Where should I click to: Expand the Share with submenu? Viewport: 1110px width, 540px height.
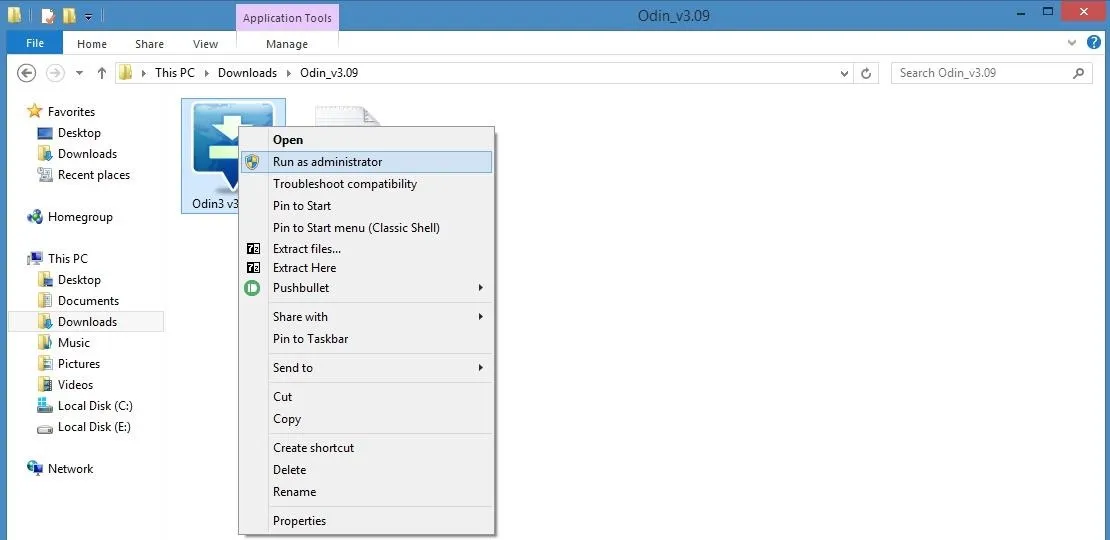click(366, 317)
